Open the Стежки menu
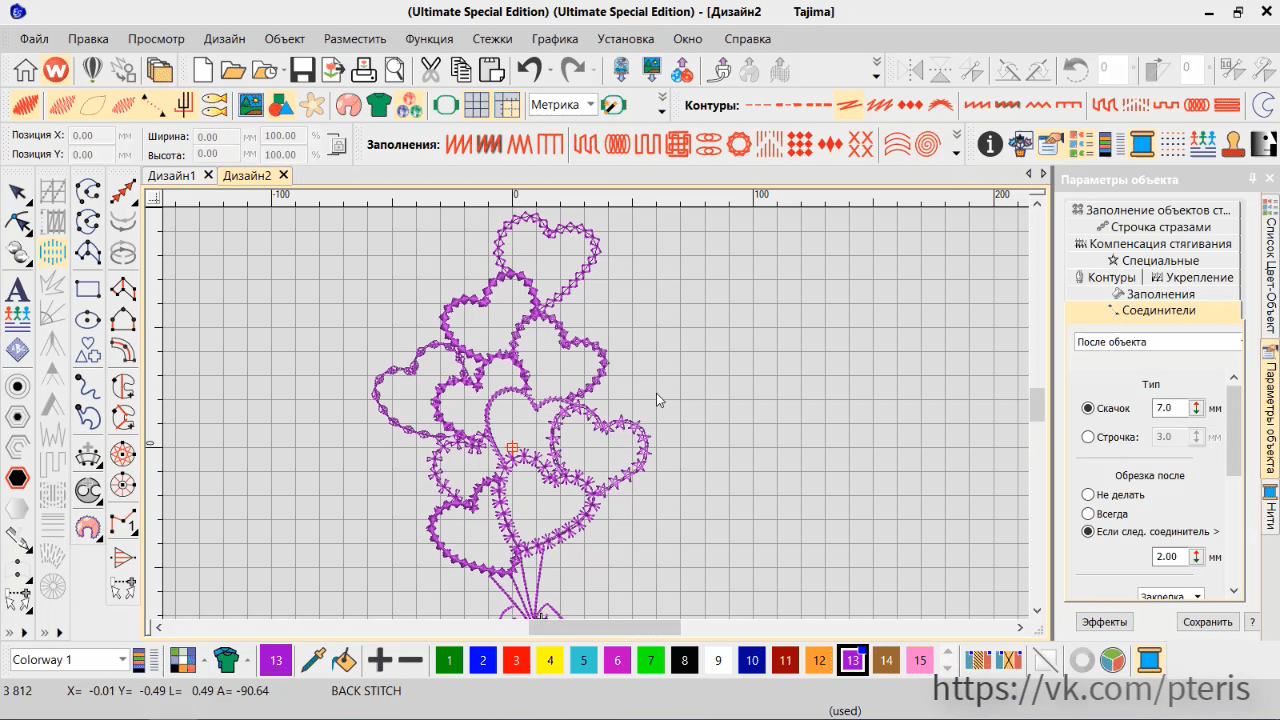 492,39
